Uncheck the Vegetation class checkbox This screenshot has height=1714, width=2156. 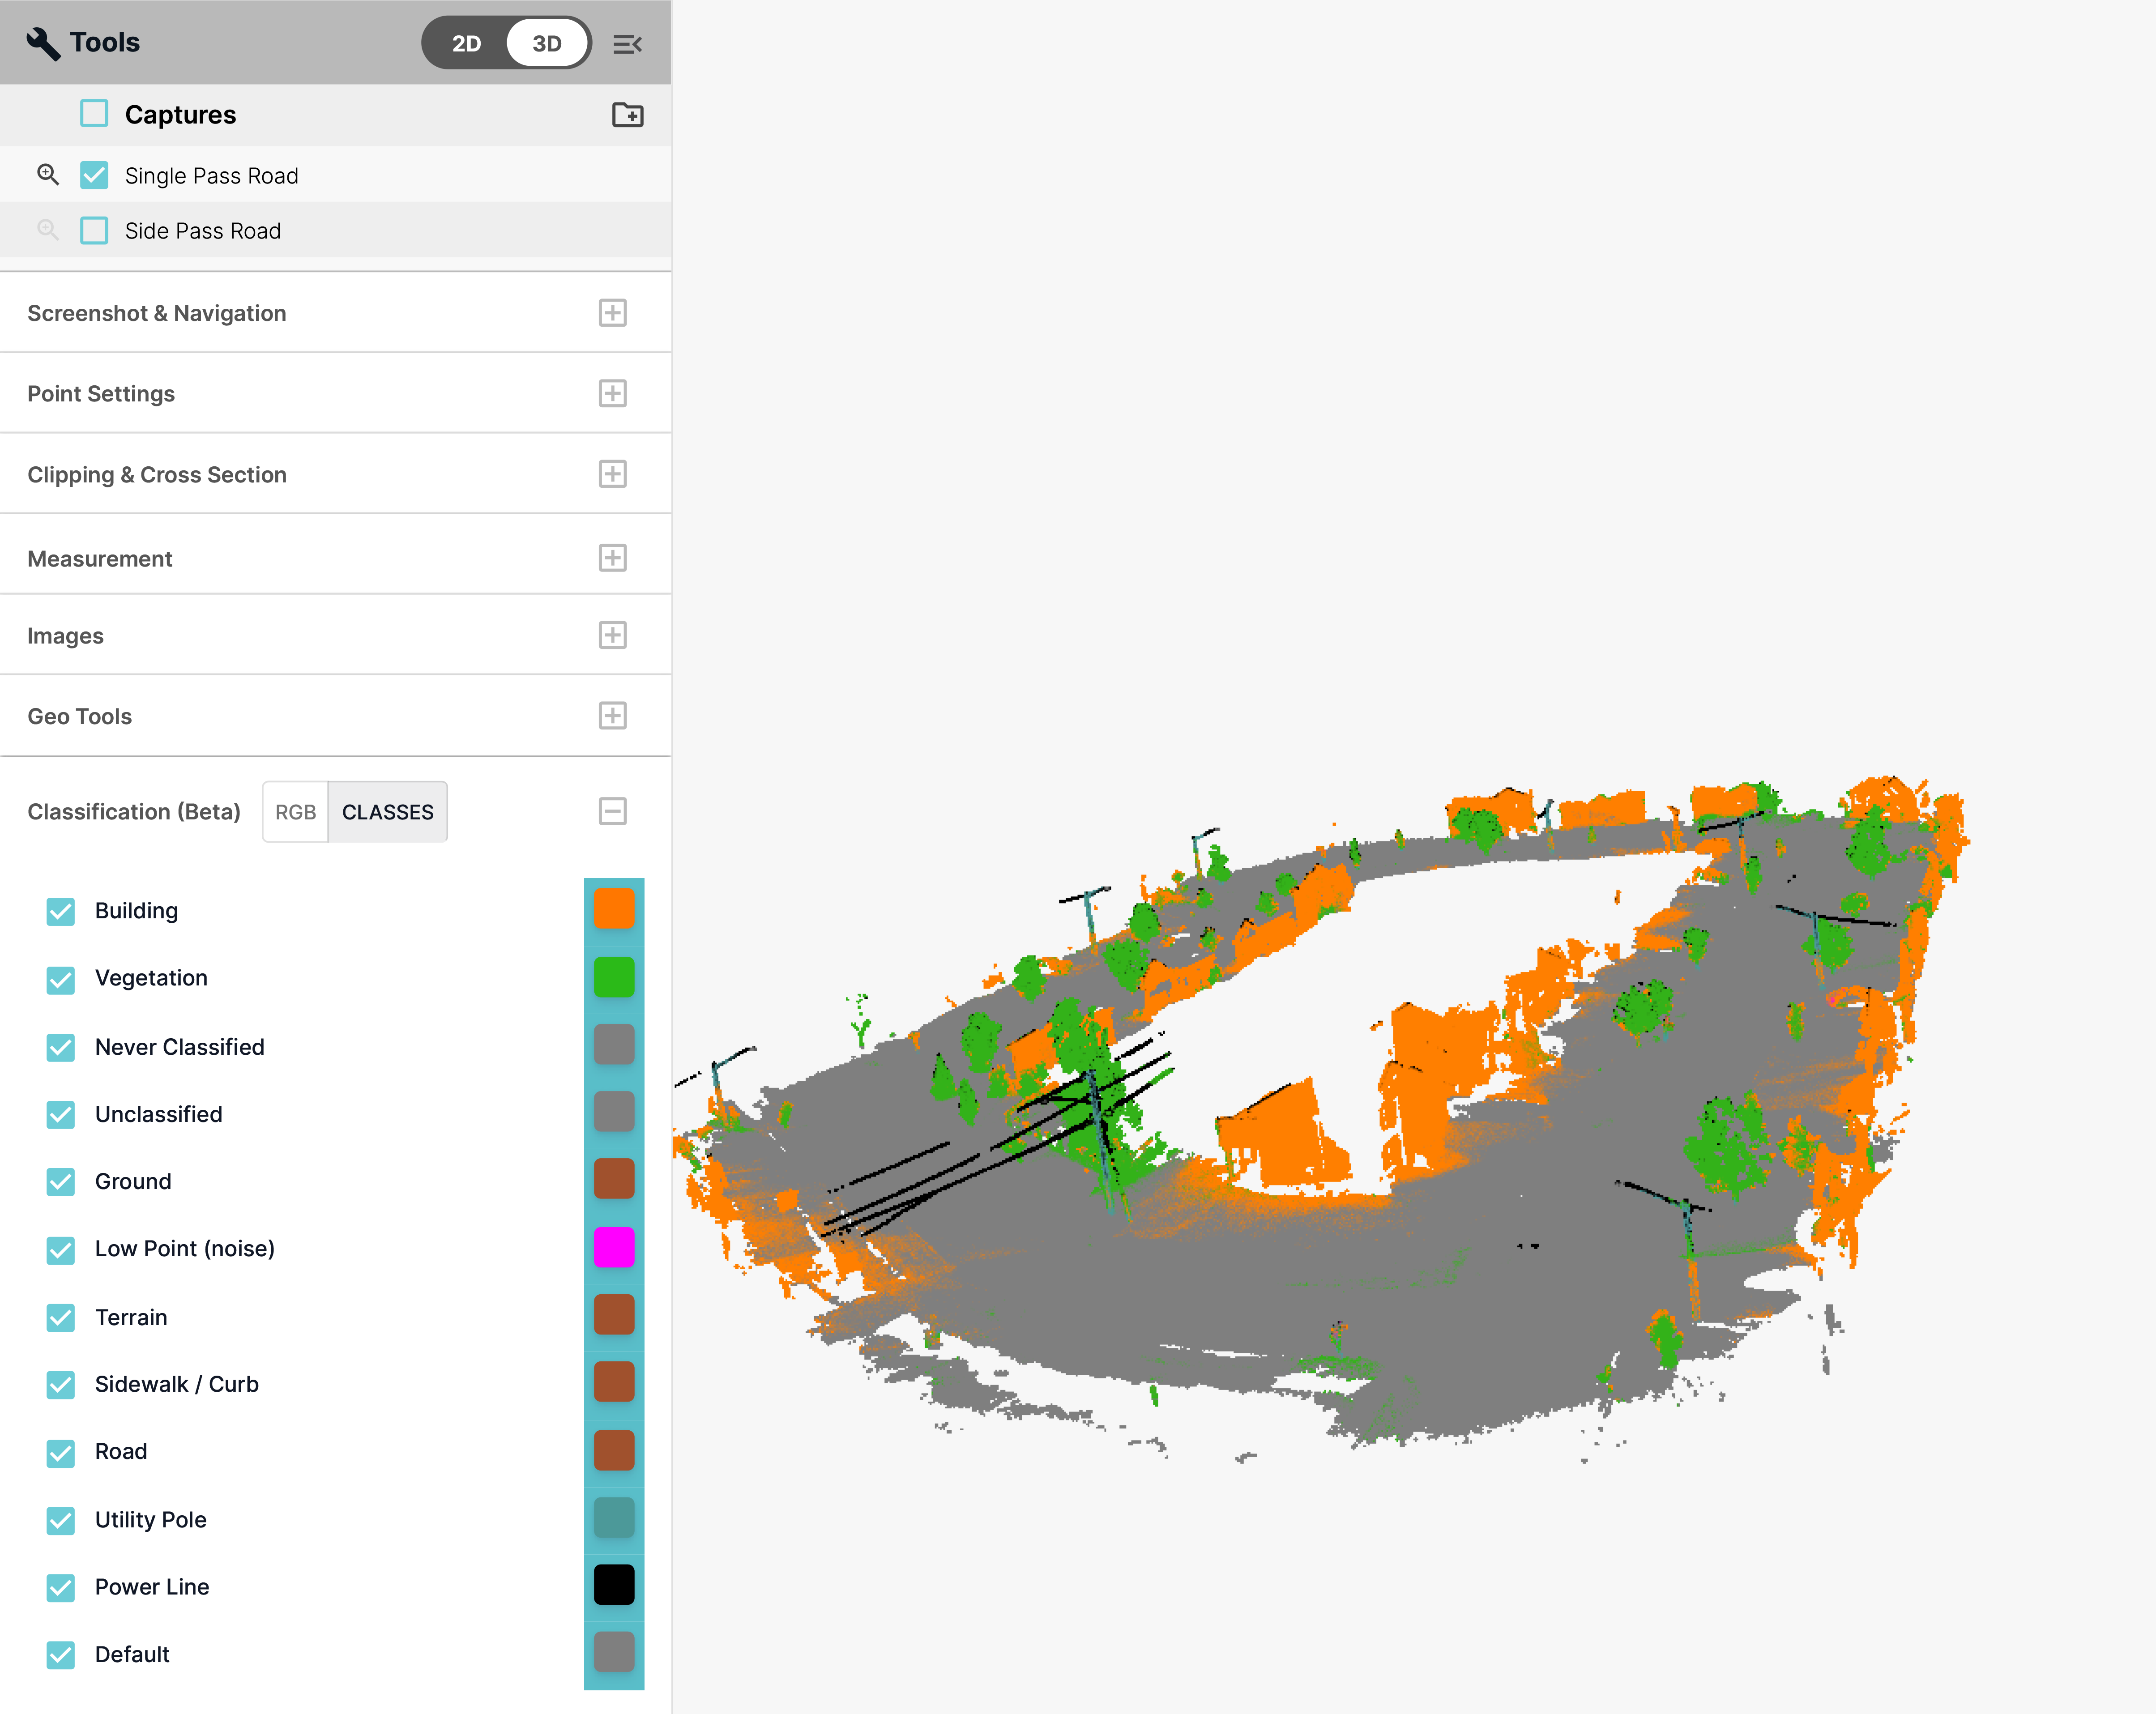61,979
